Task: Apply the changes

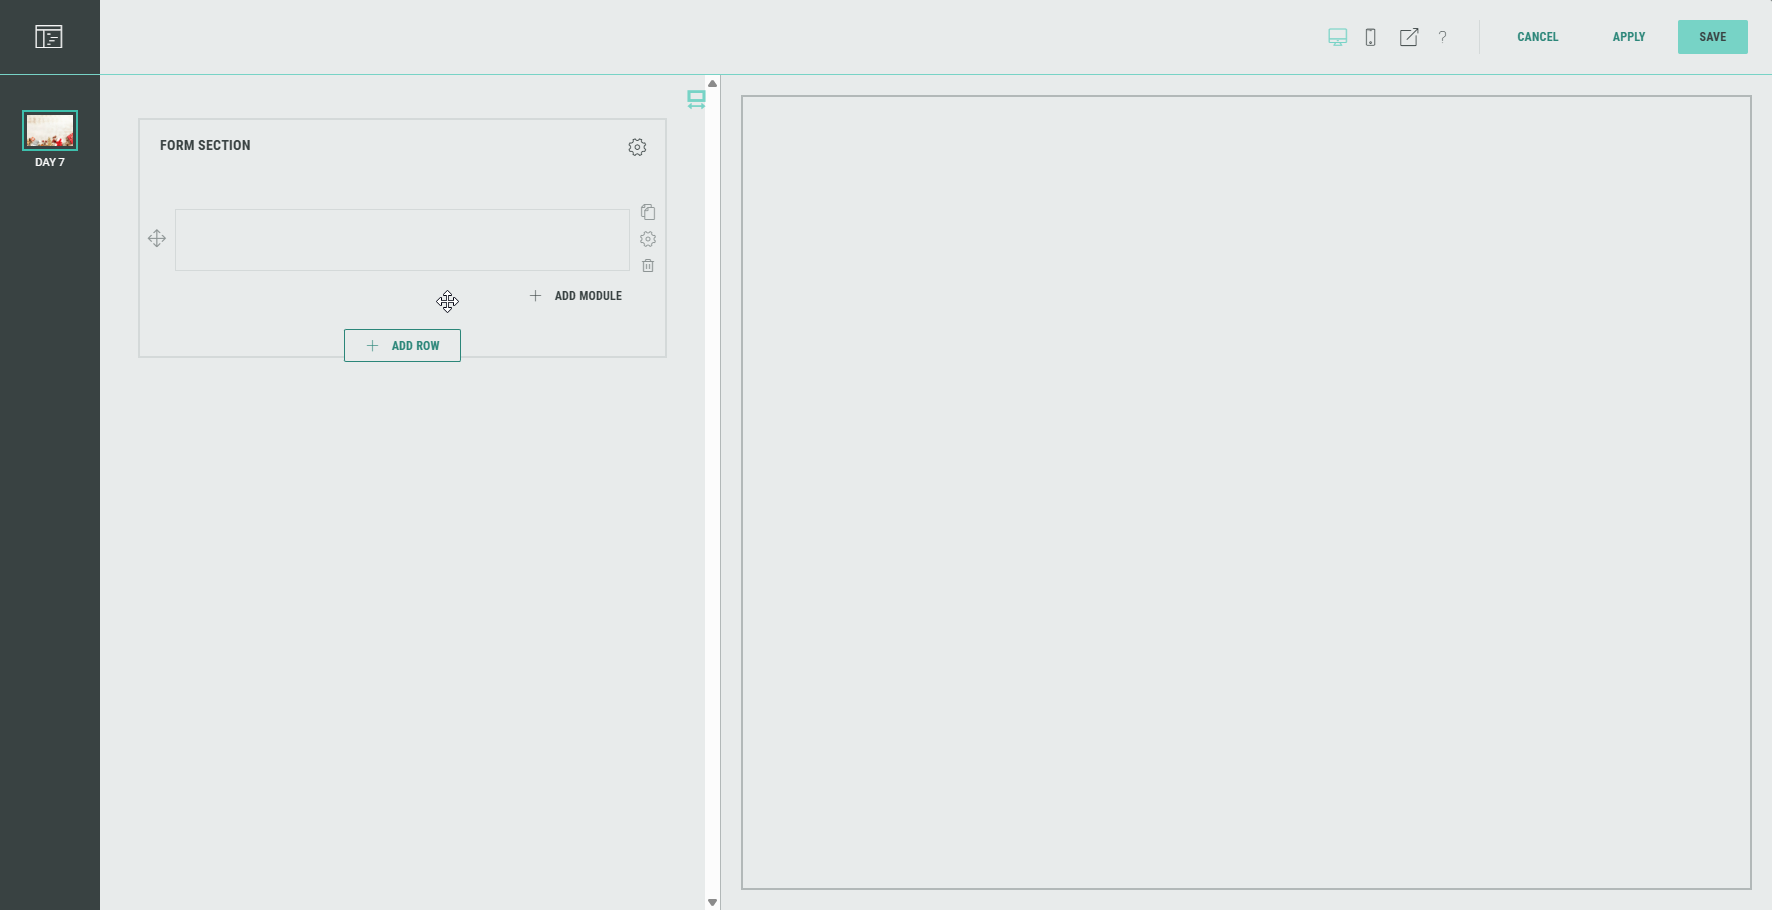Action: 1628,37
